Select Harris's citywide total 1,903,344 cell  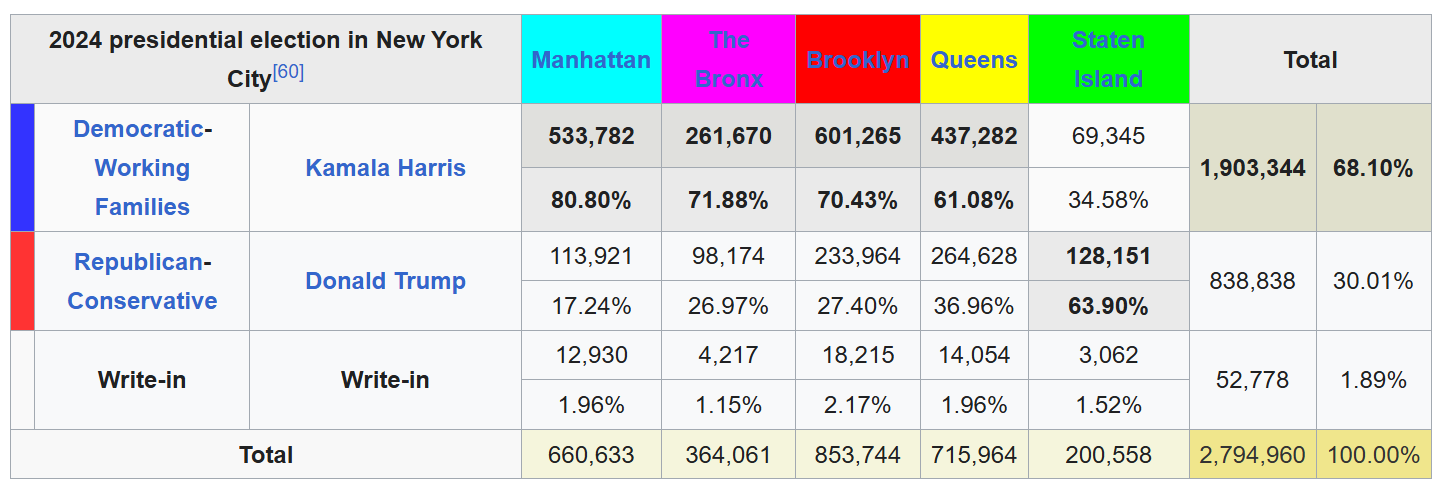tap(1252, 168)
